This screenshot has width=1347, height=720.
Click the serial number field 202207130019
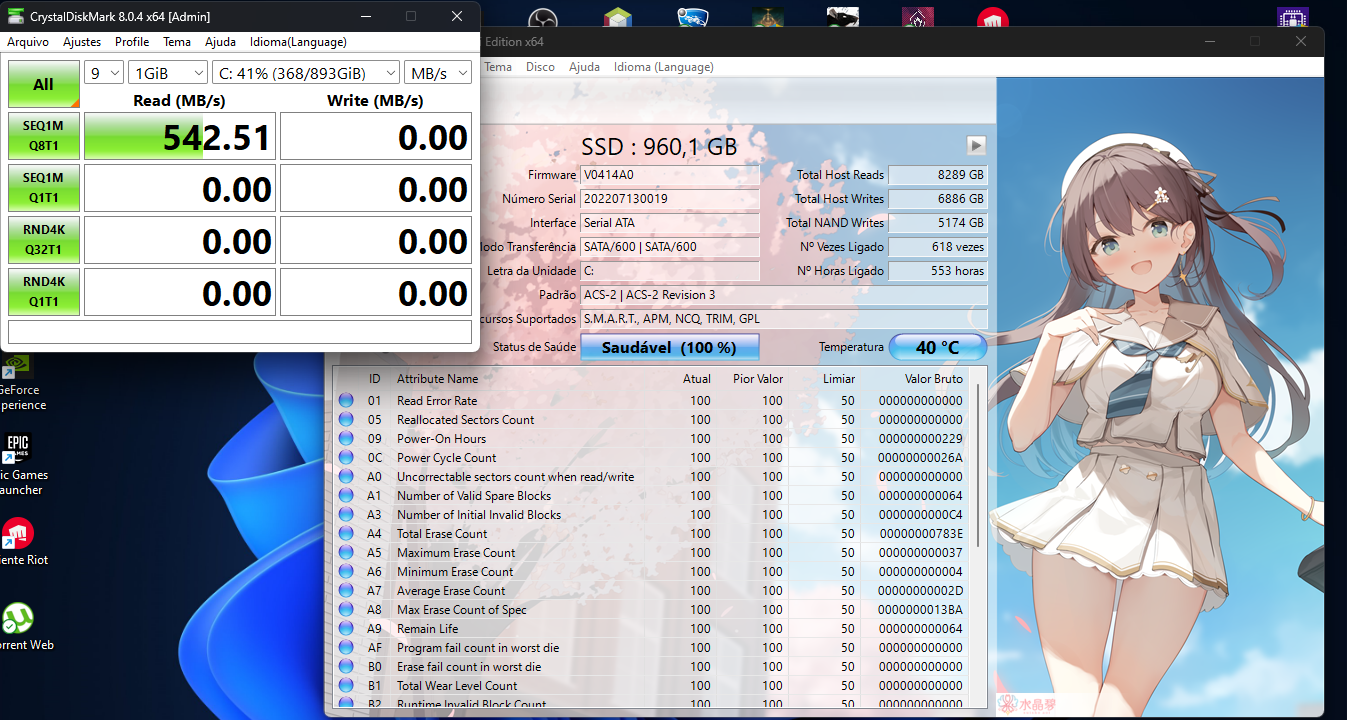tap(669, 199)
